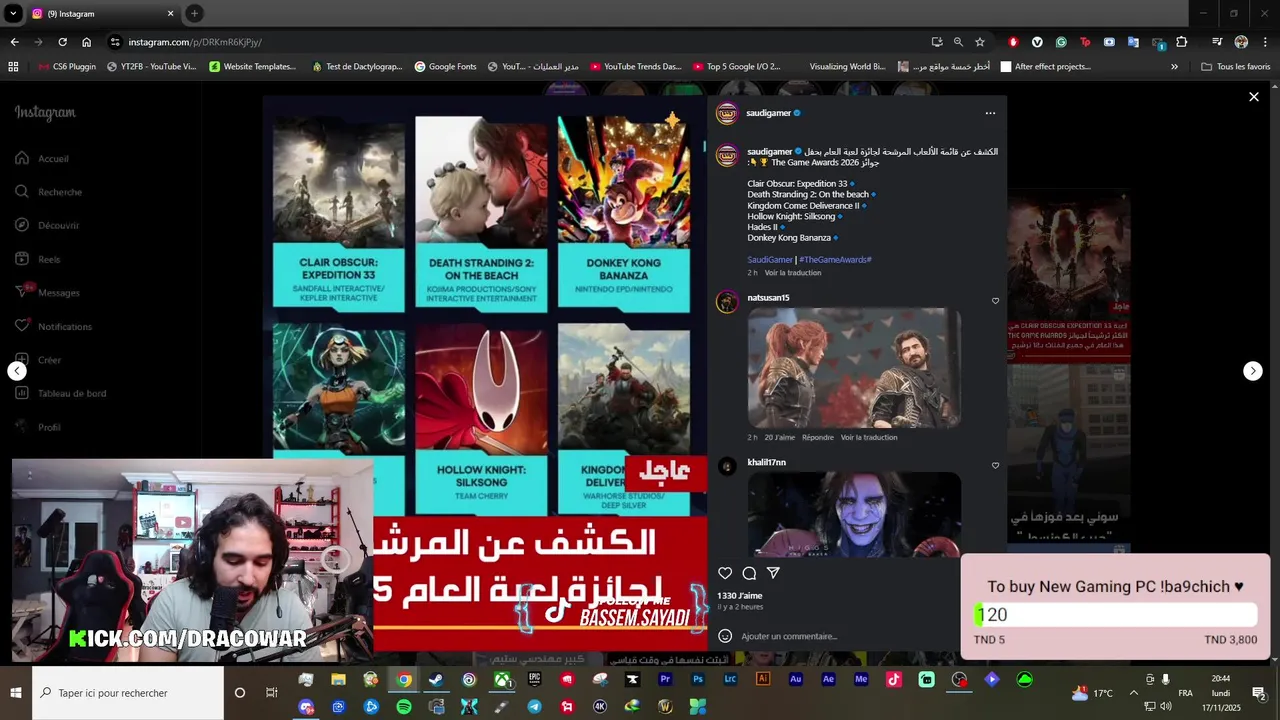This screenshot has width=1280, height=720.
Task: Open Google Fonts bookmark
Action: [x=445, y=67]
